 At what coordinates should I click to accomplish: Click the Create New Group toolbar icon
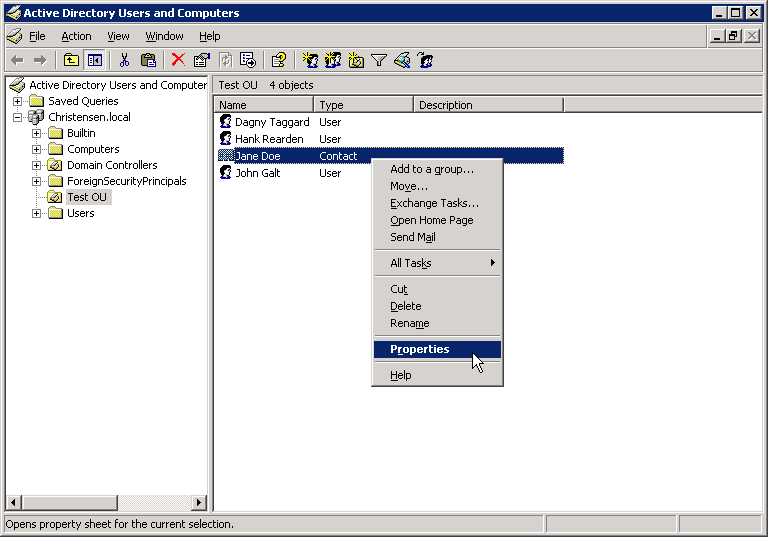tap(333, 60)
